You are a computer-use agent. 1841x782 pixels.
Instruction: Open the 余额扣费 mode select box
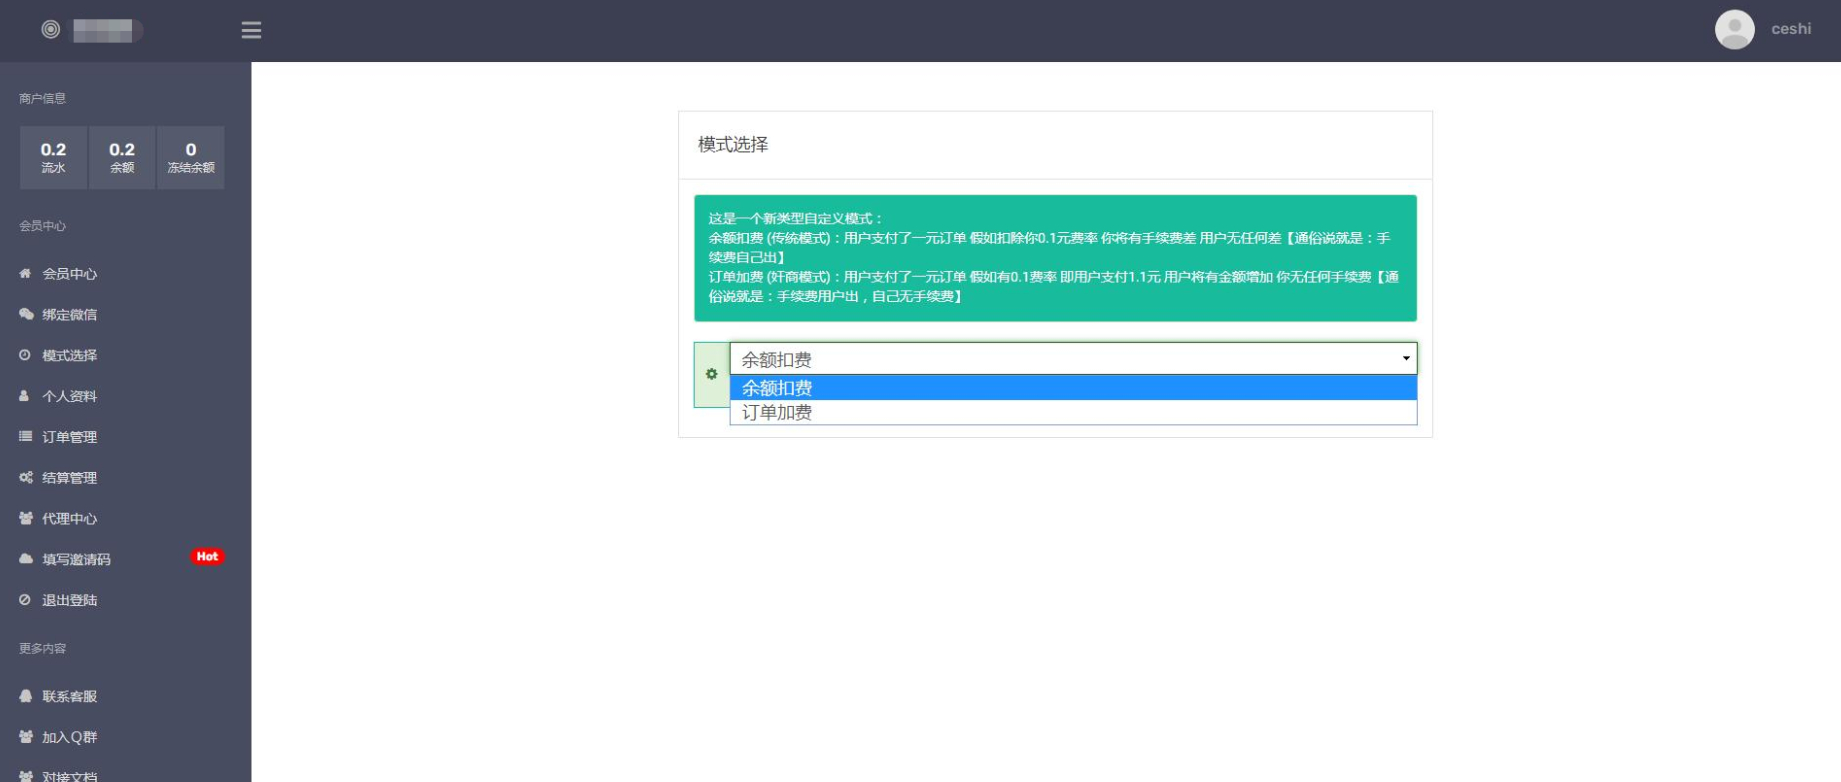point(1072,359)
